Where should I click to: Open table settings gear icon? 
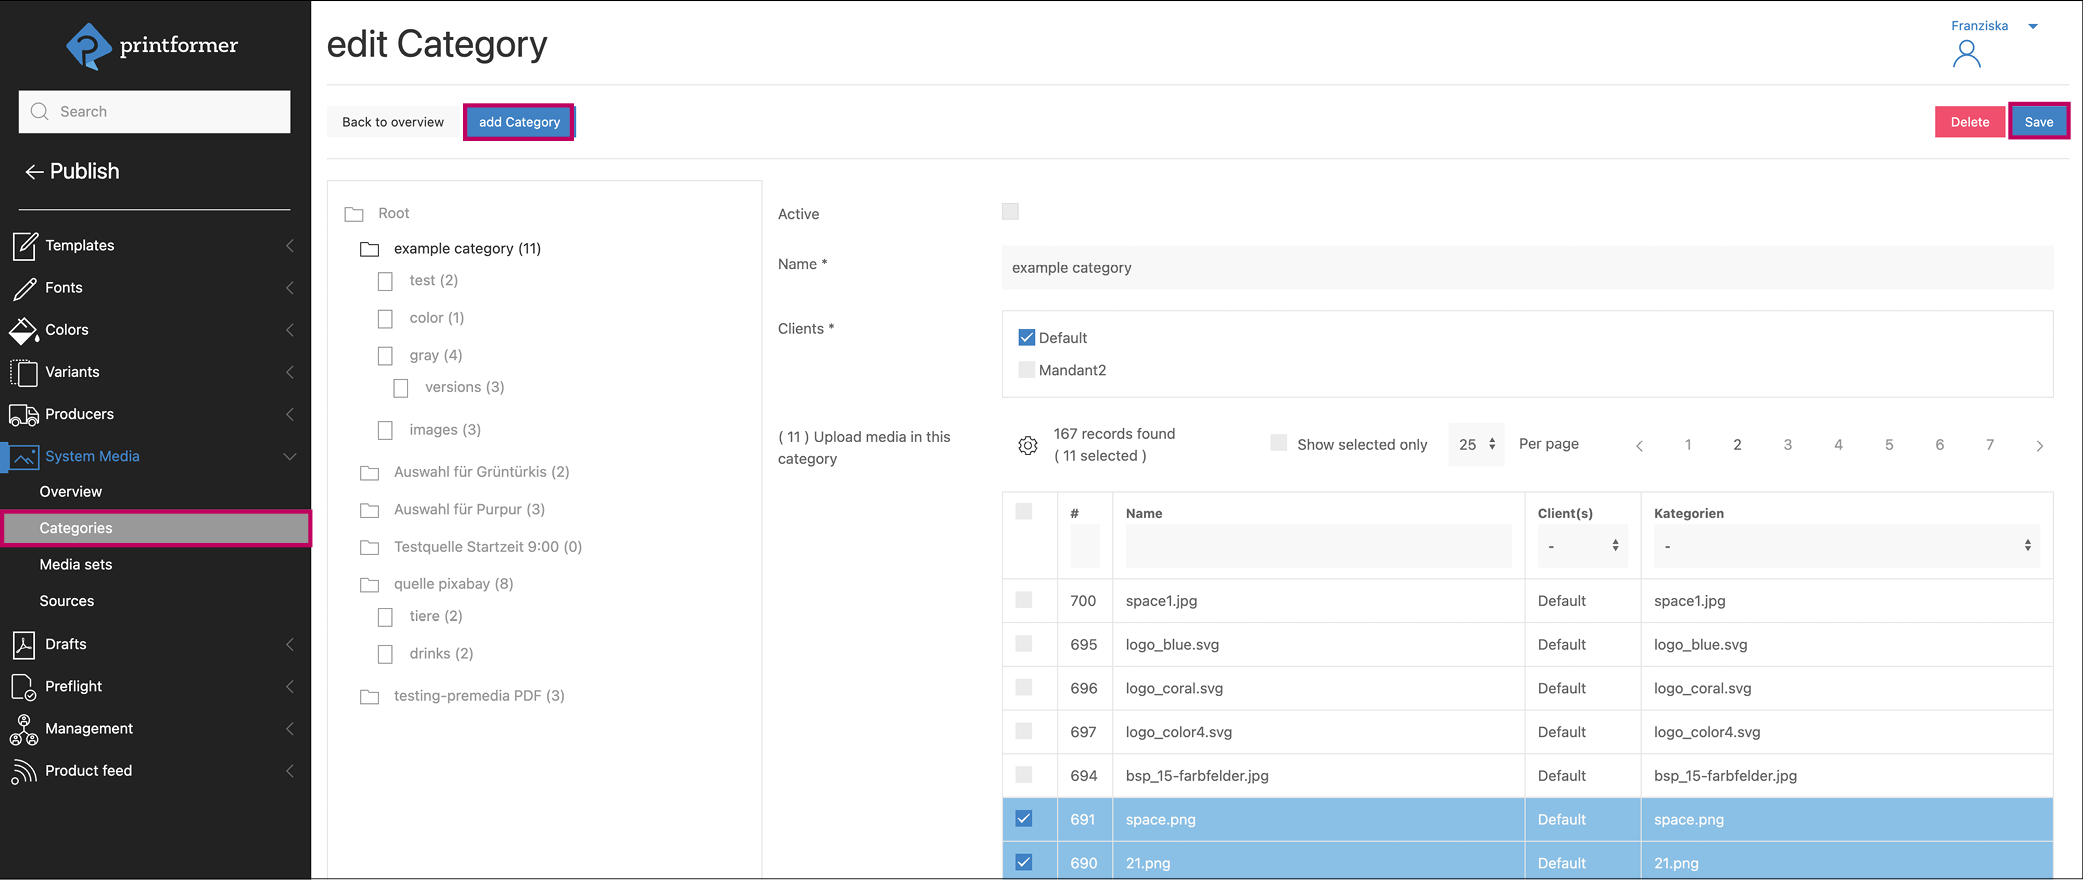[x=1027, y=445]
